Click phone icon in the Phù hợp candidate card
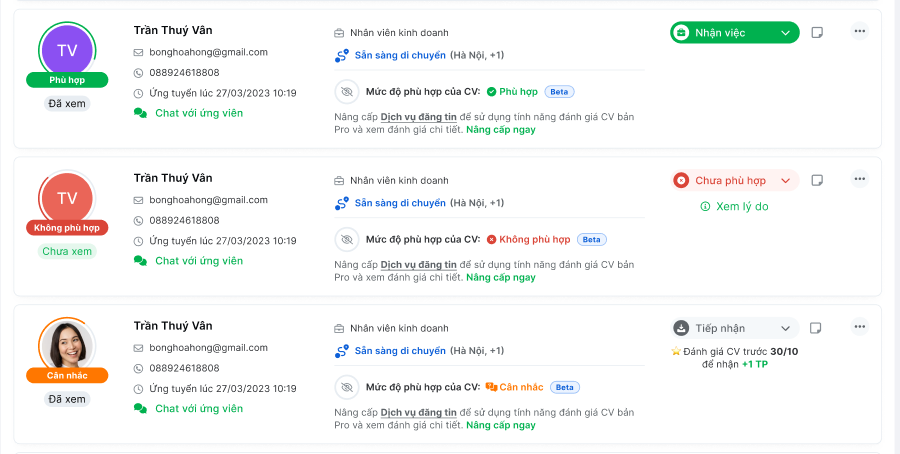Viewport: 900px width, 454px height. [138, 73]
